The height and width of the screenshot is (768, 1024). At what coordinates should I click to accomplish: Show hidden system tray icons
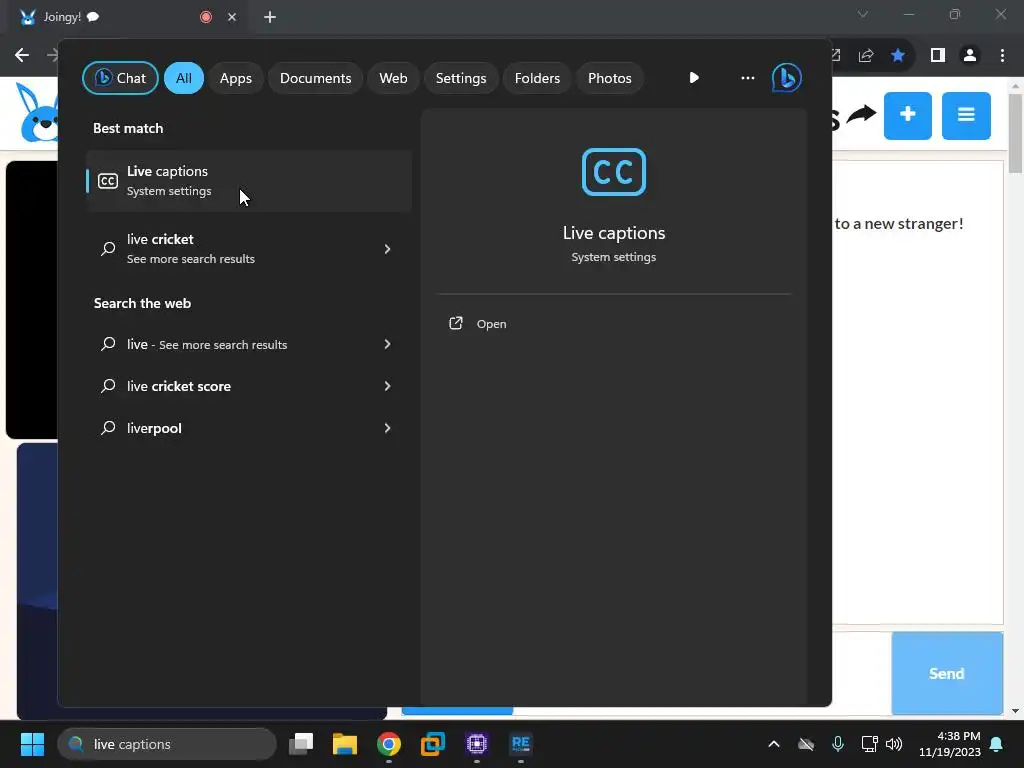[x=774, y=744]
